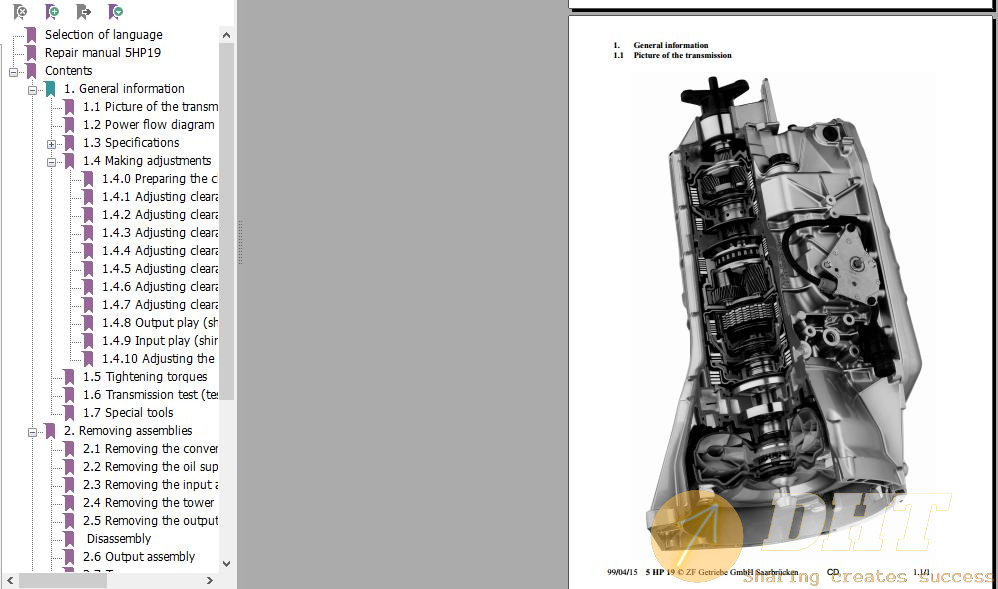Click the bookmark icon beside Selection of language

pos(31,35)
